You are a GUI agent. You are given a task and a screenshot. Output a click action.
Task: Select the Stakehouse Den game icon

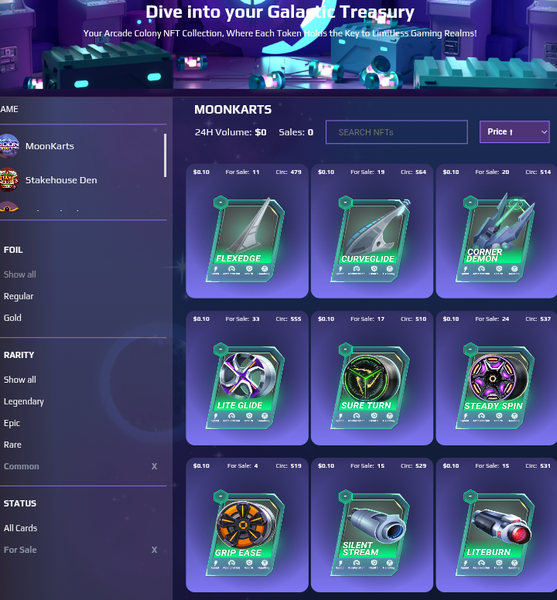tap(9, 179)
